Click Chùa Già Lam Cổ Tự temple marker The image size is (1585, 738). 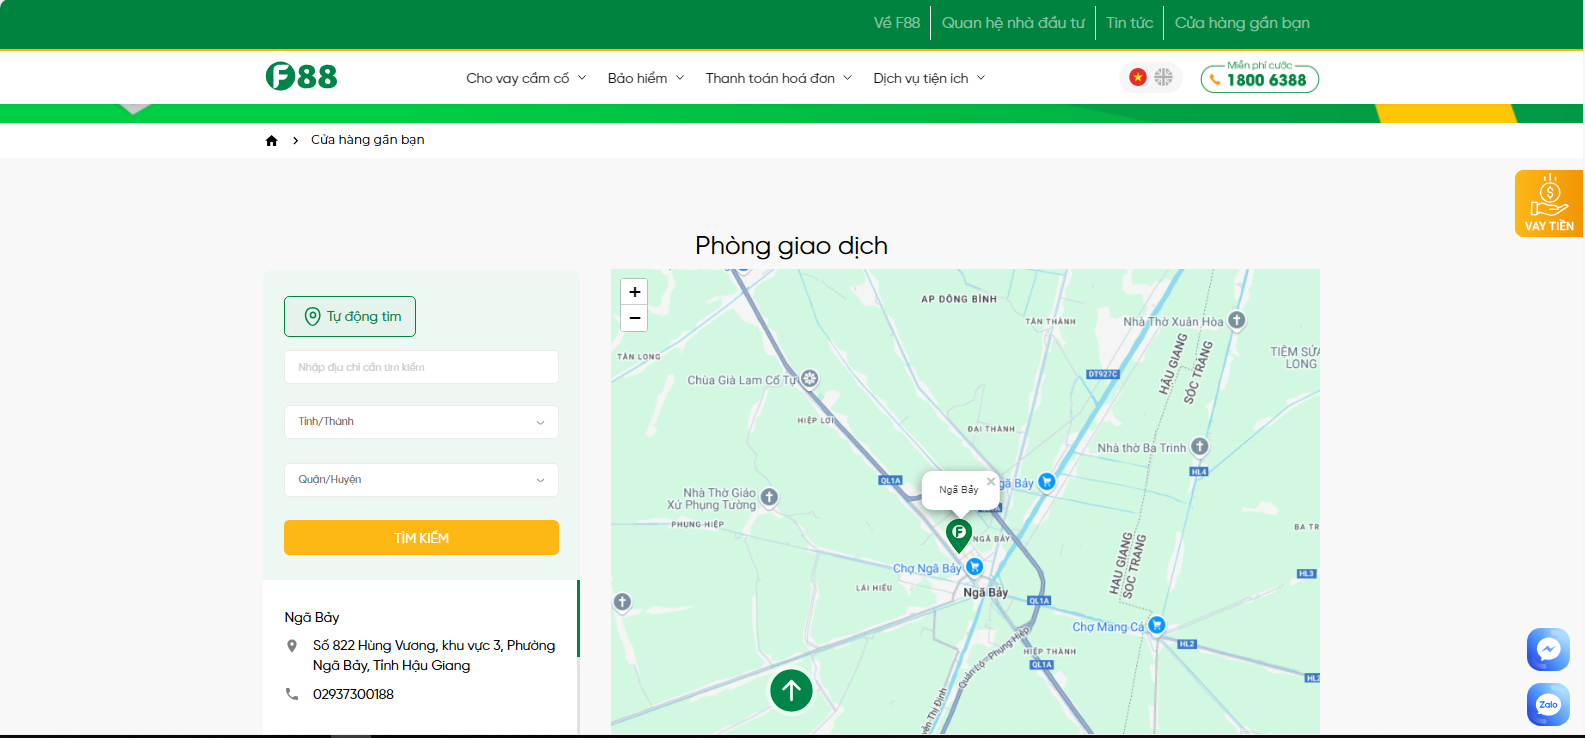[810, 378]
